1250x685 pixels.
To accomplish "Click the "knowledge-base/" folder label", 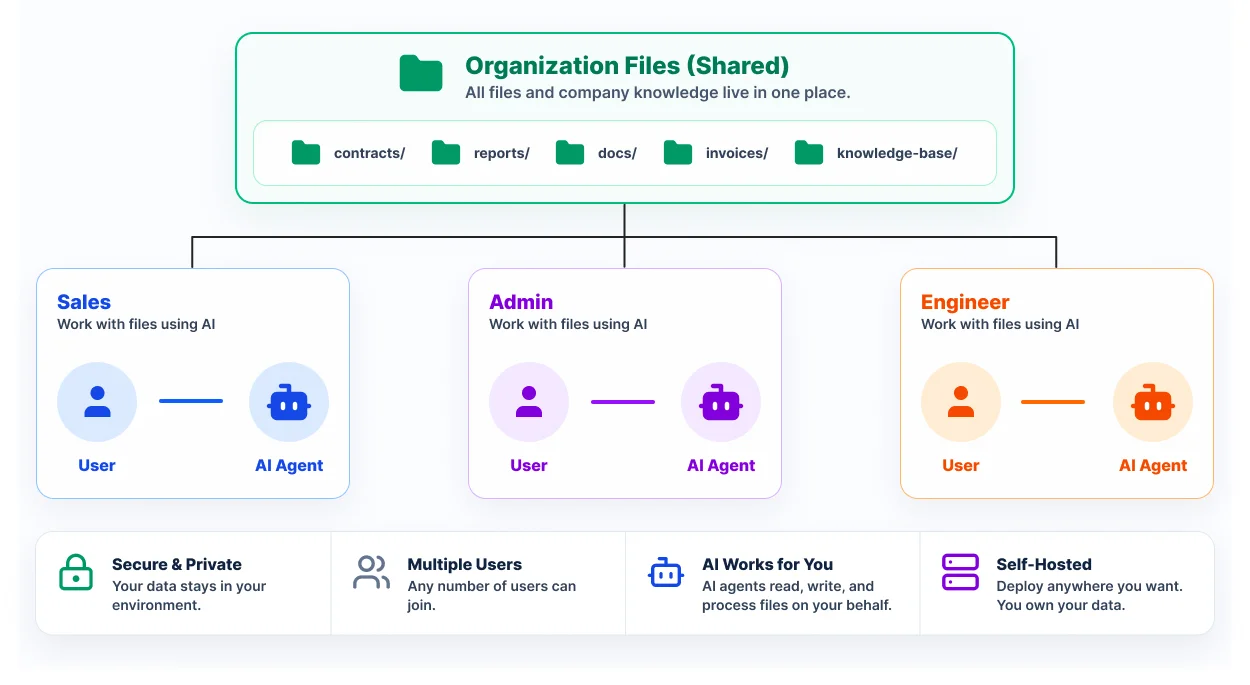I will (897, 153).
